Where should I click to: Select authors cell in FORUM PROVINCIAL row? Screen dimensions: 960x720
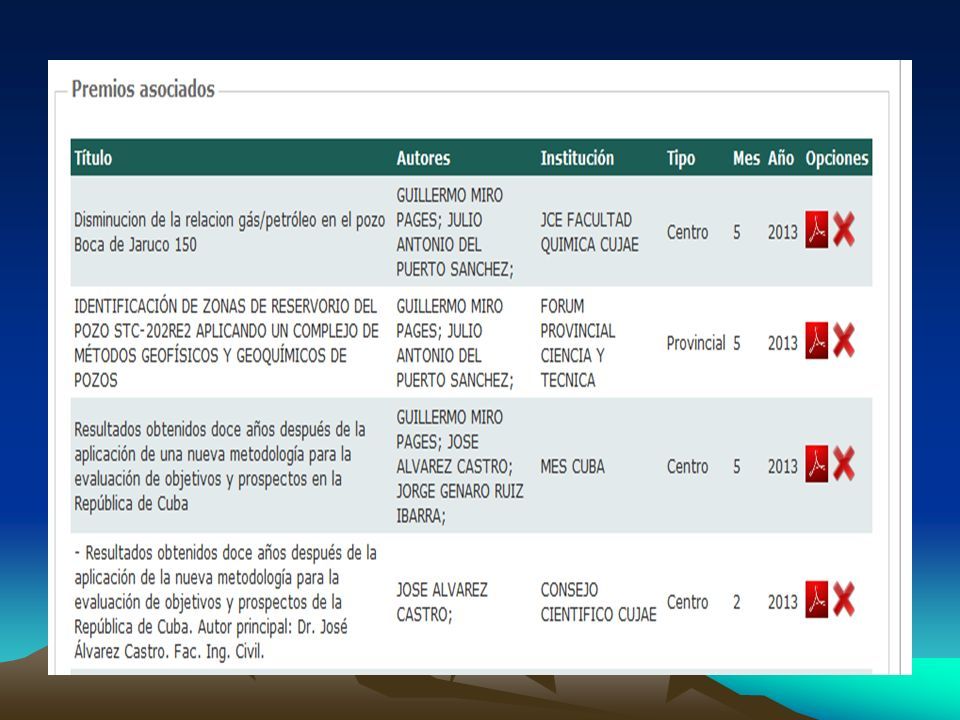pos(455,343)
